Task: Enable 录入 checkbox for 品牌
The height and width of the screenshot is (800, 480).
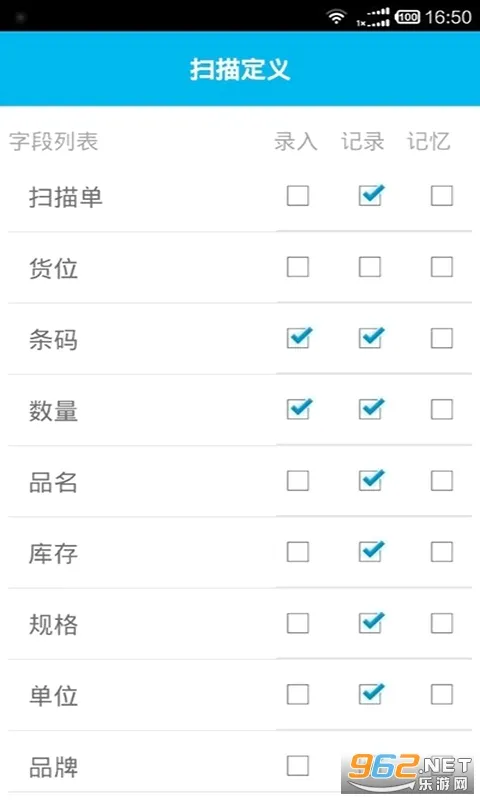Action: pos(298,765)
